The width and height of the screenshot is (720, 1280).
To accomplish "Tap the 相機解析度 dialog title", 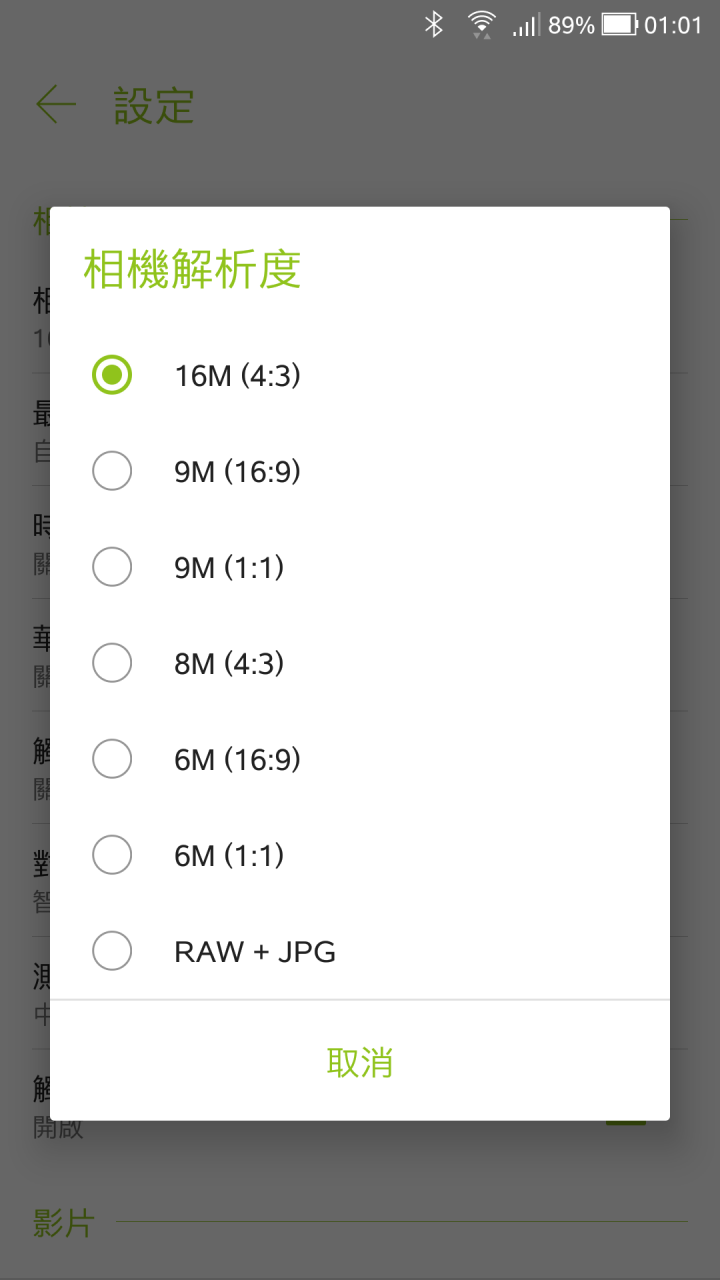I will pyautogui.click(x=192, y=270).
